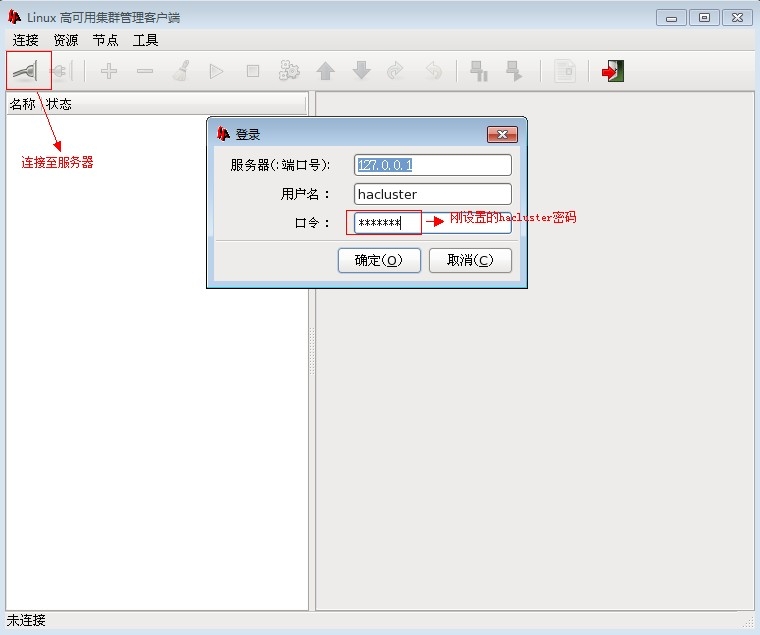Screen dimensions: 760x635
Task: Click the add resource plus icon
Action: [x=109, y=71]
